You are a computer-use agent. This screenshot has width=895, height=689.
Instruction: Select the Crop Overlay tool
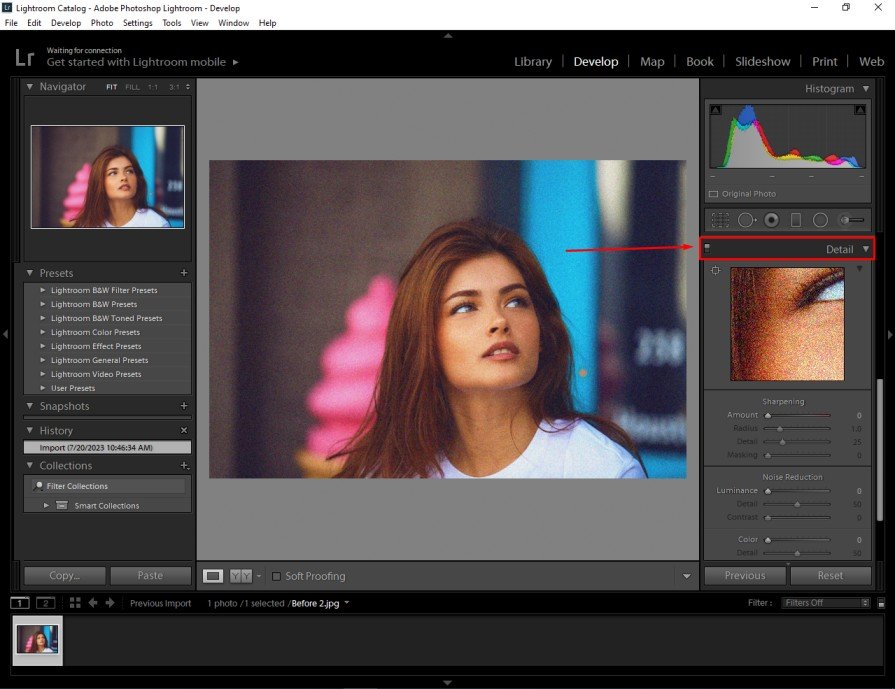721,219
